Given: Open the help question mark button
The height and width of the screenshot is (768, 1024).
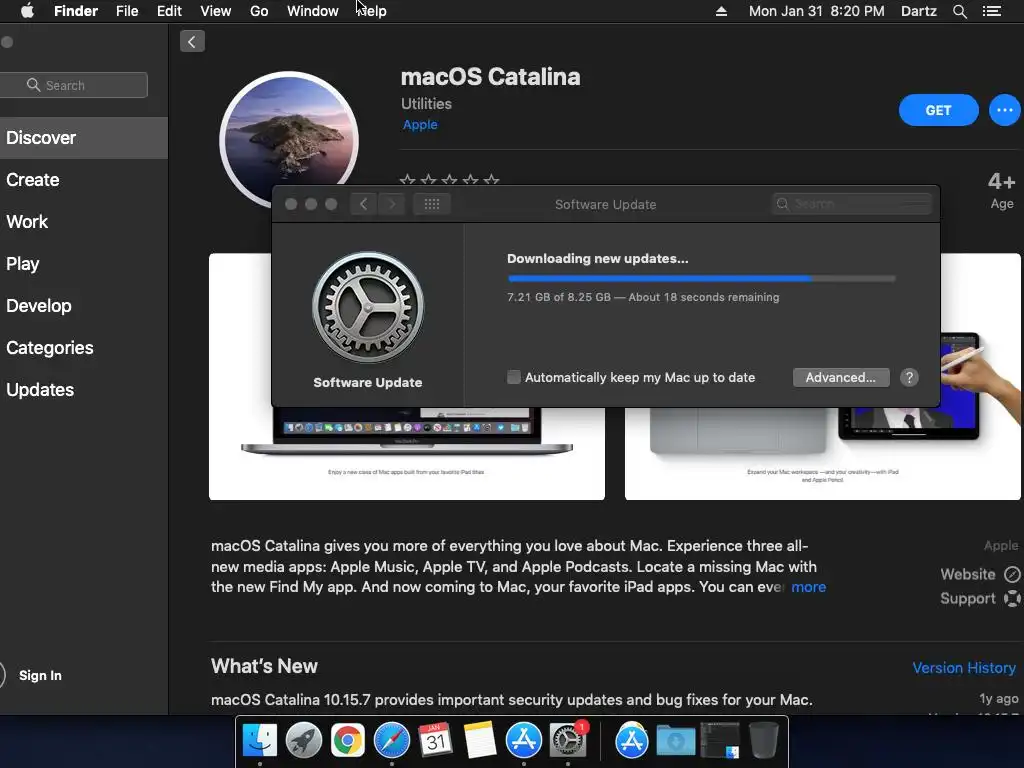Looking at the screenshot, I should [x=909, y=377].
